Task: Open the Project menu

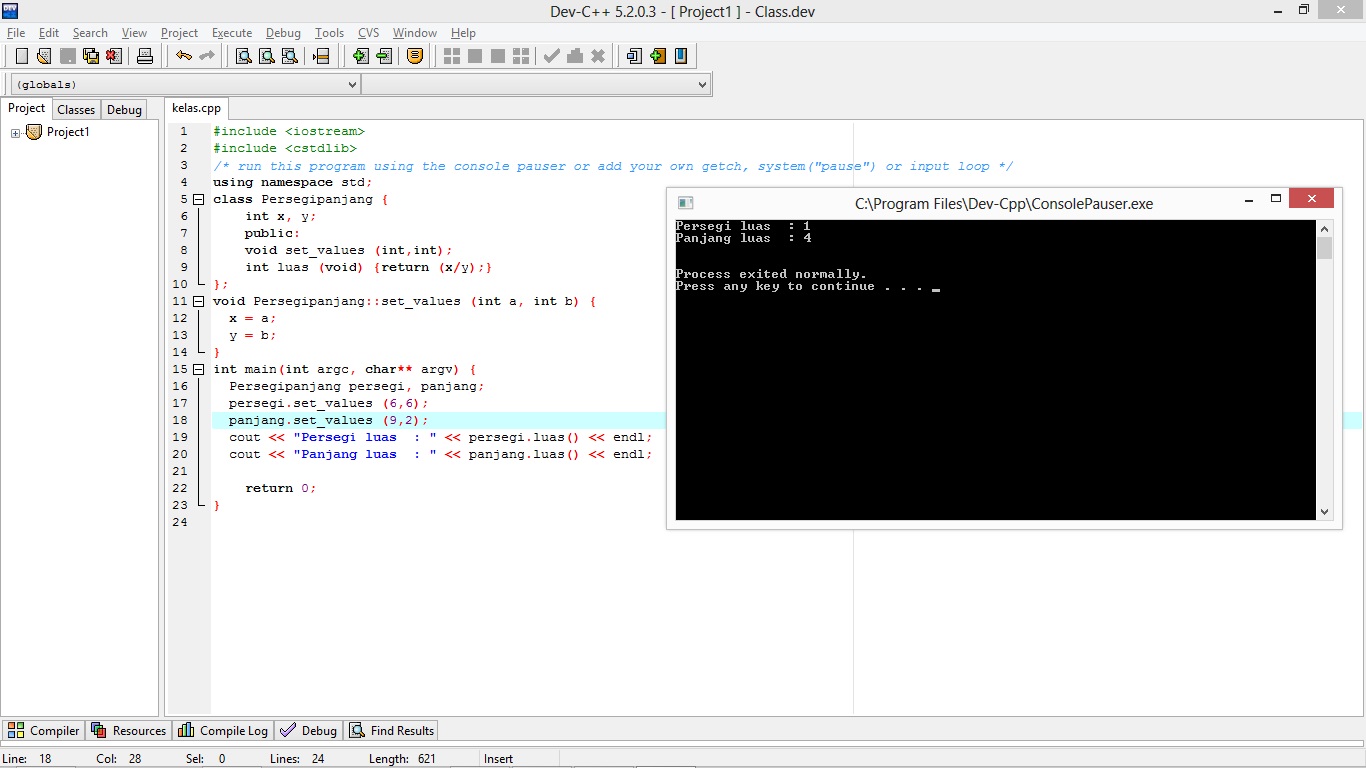Action: (x=179, y=33)
